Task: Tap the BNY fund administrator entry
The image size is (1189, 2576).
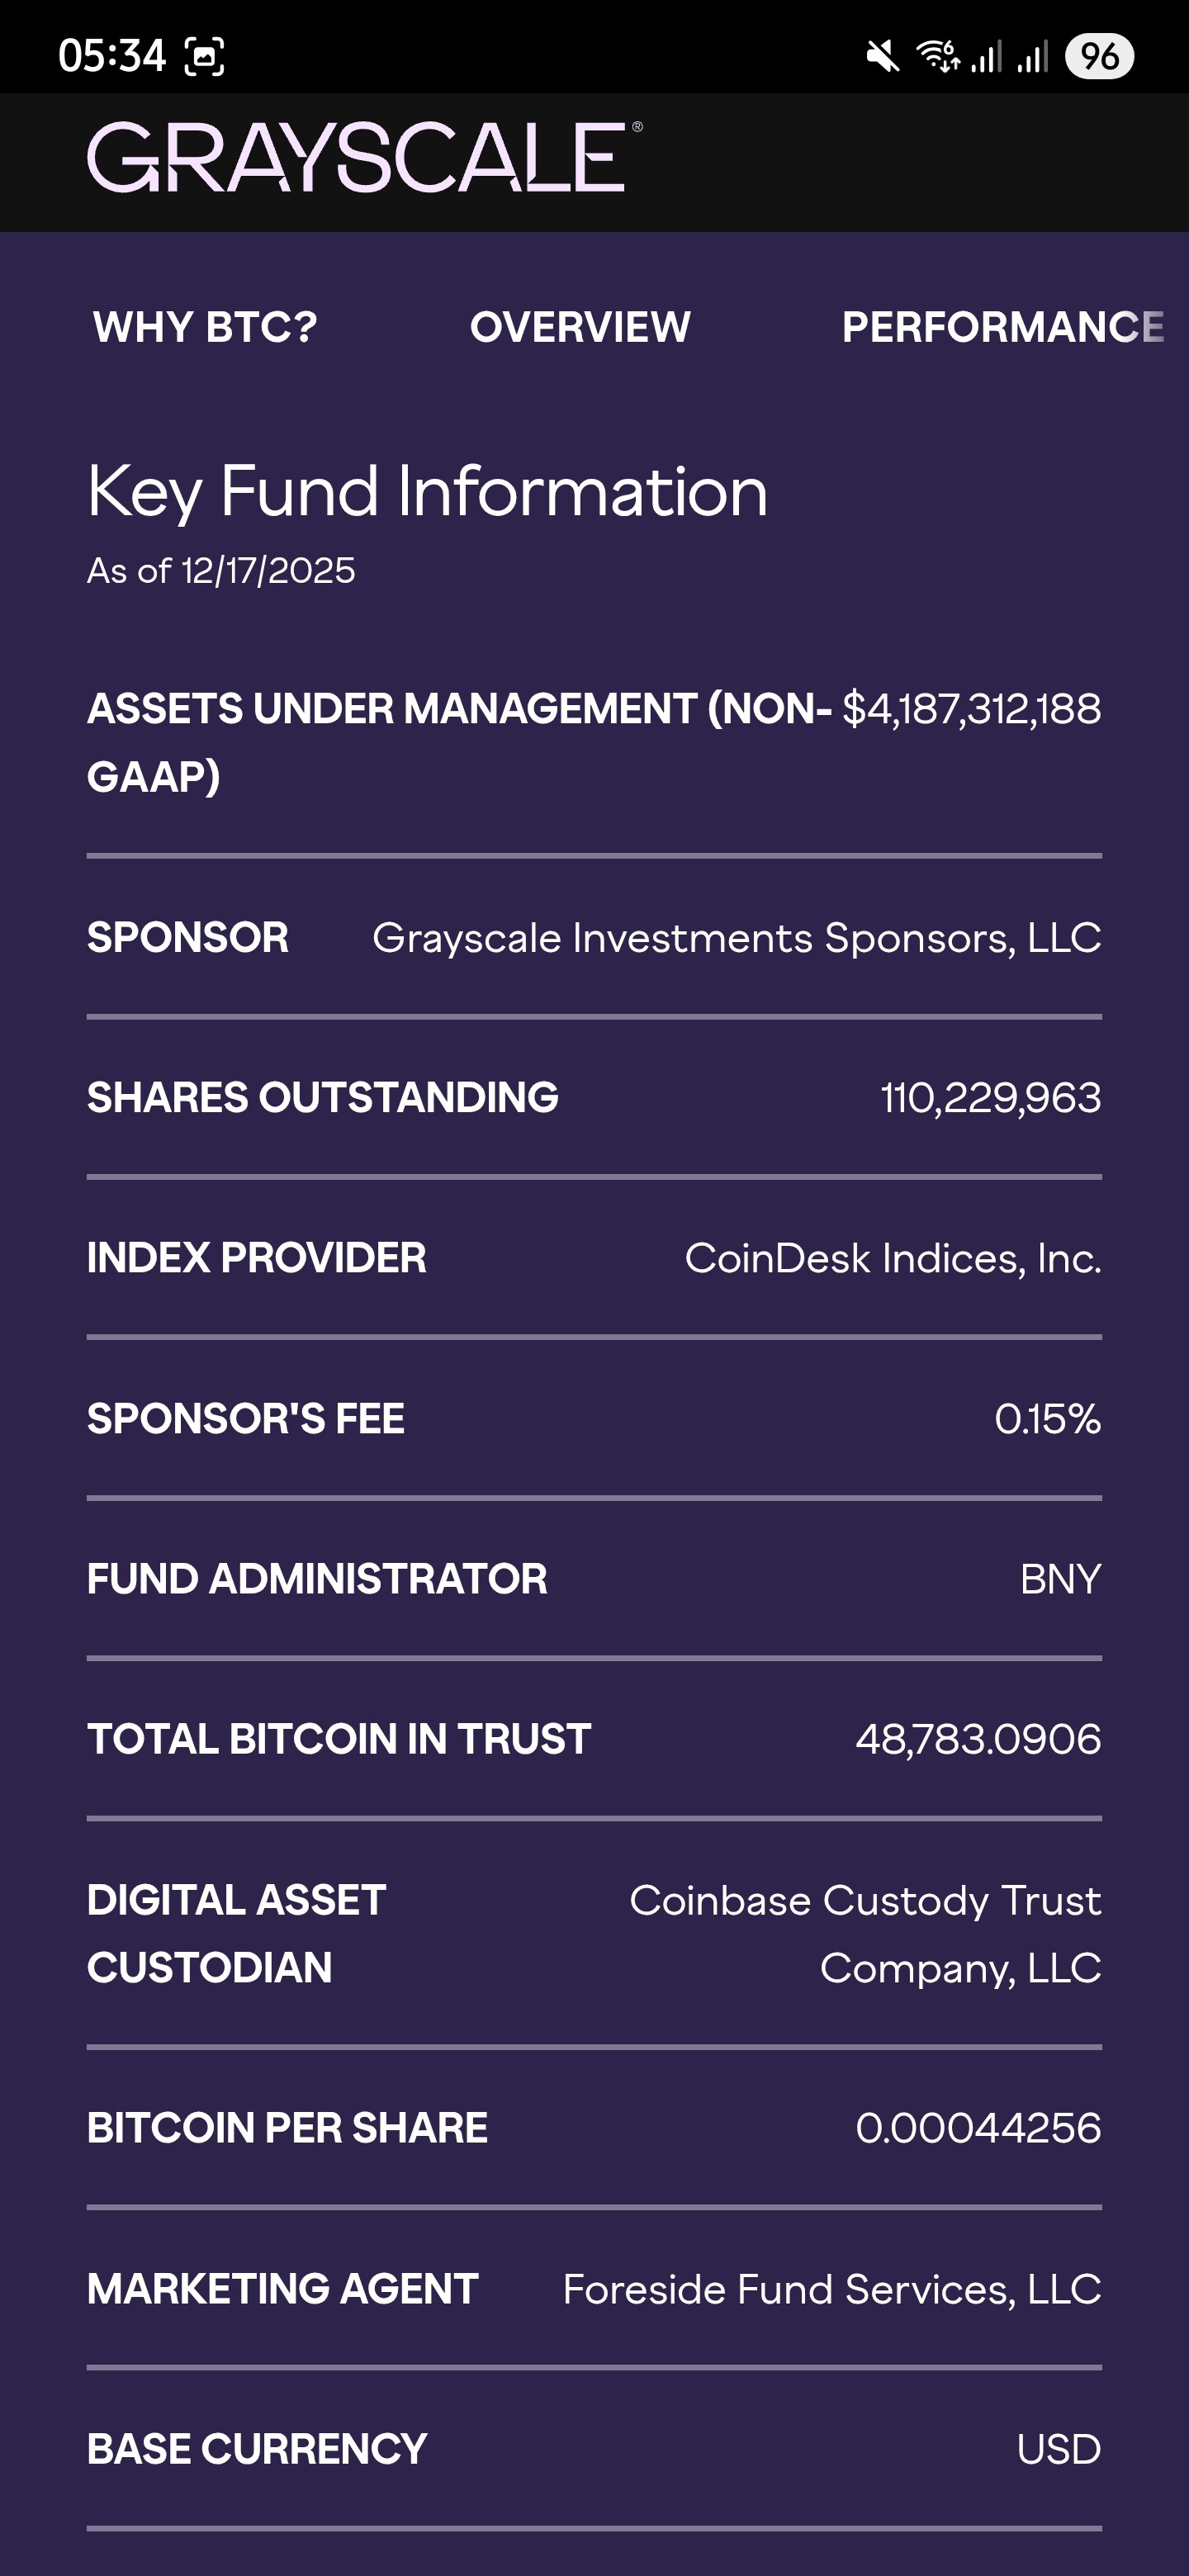Action: point(1060,1579)
